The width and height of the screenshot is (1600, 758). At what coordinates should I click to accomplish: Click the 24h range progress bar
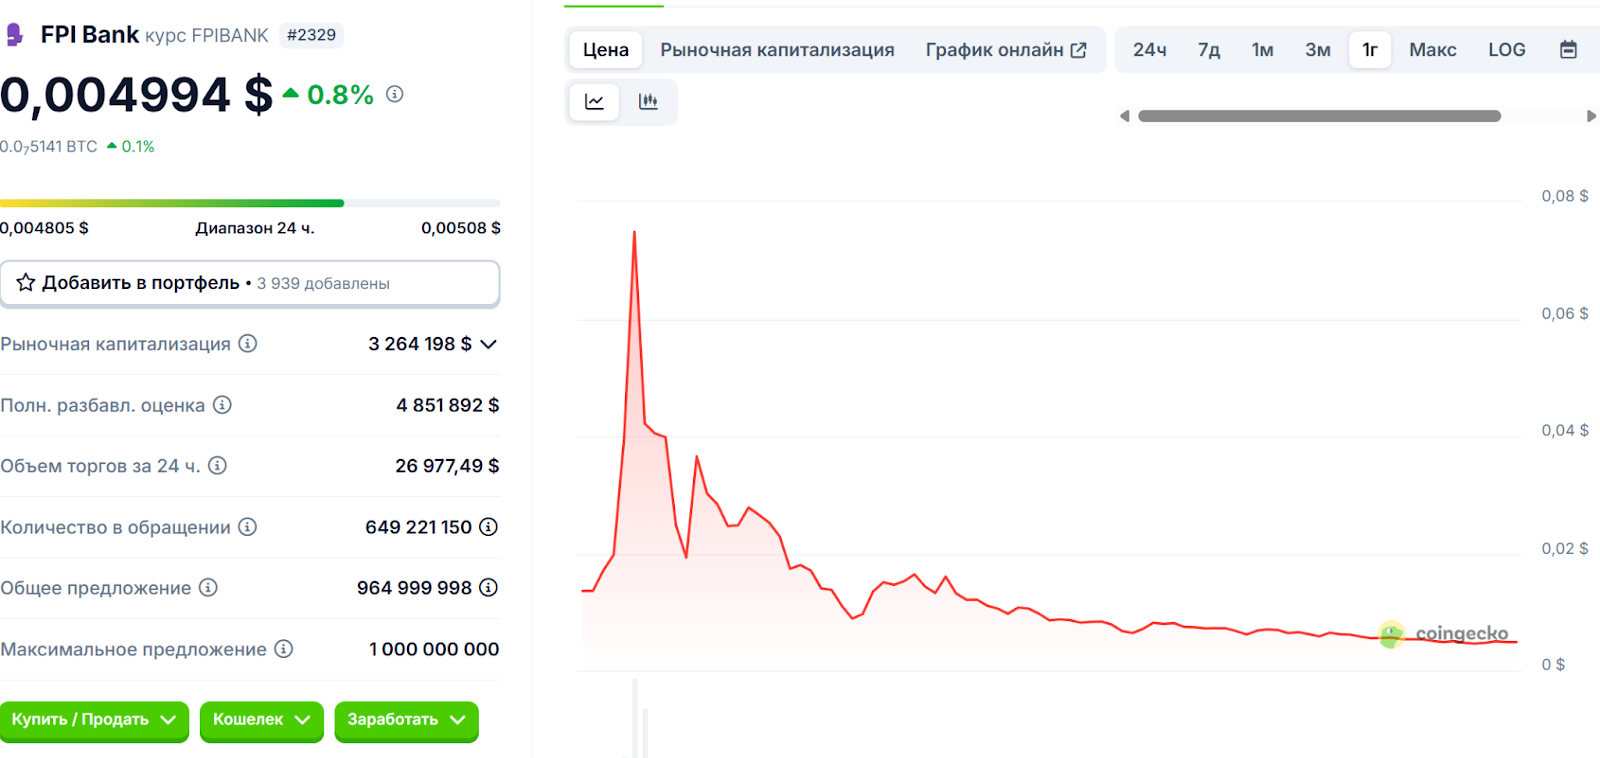(250, 203)
